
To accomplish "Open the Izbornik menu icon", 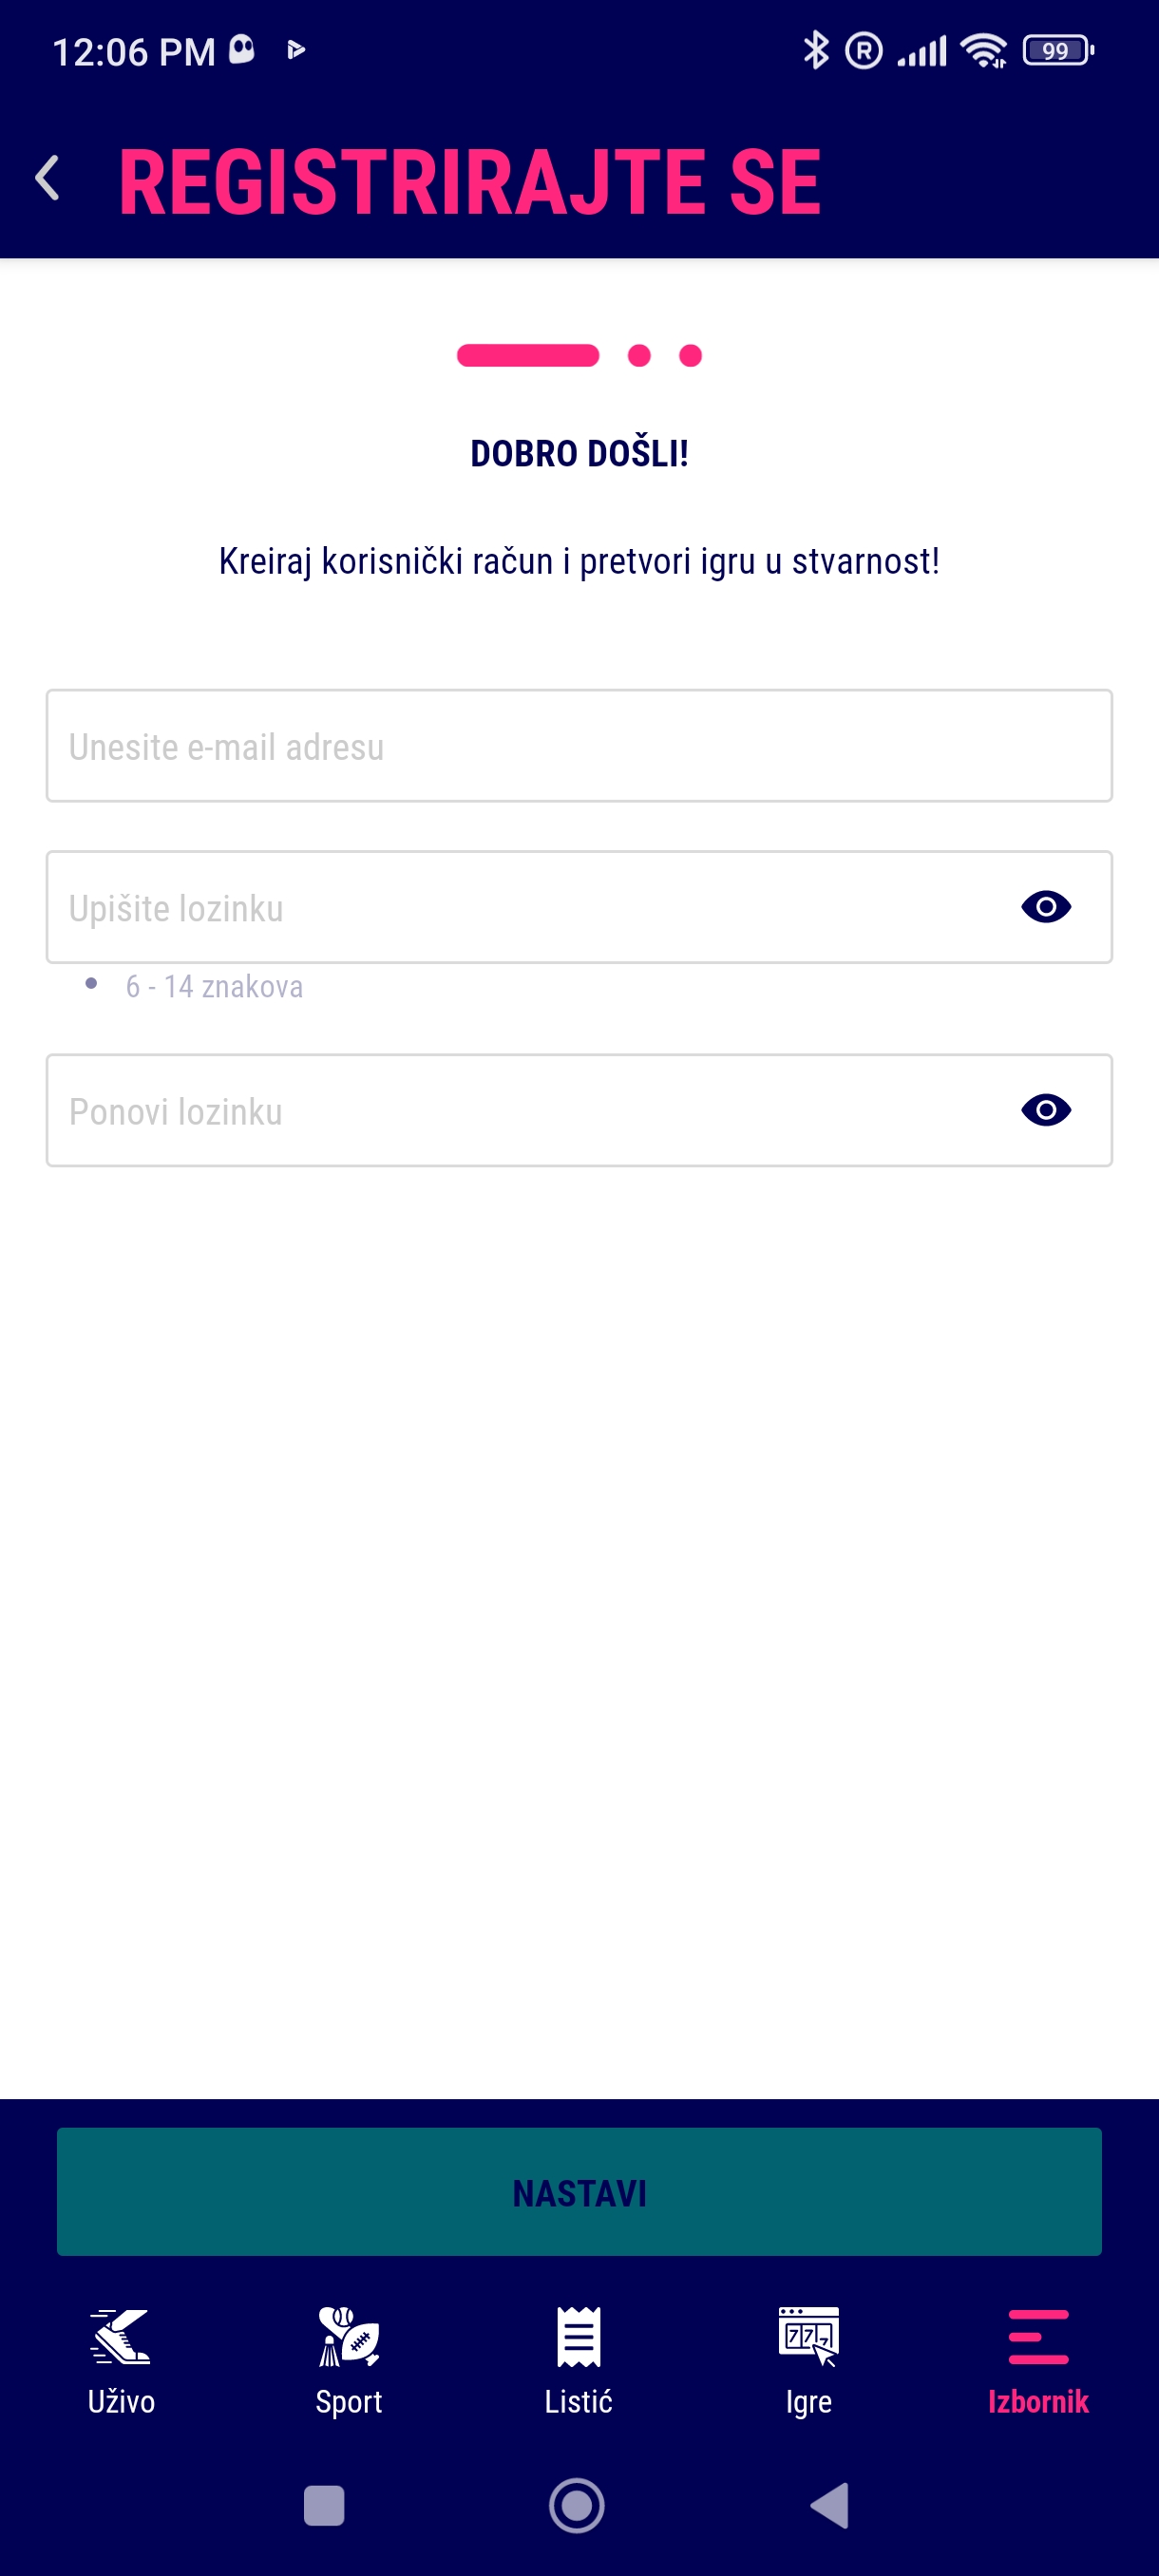I will (x=1038, y=2336).
